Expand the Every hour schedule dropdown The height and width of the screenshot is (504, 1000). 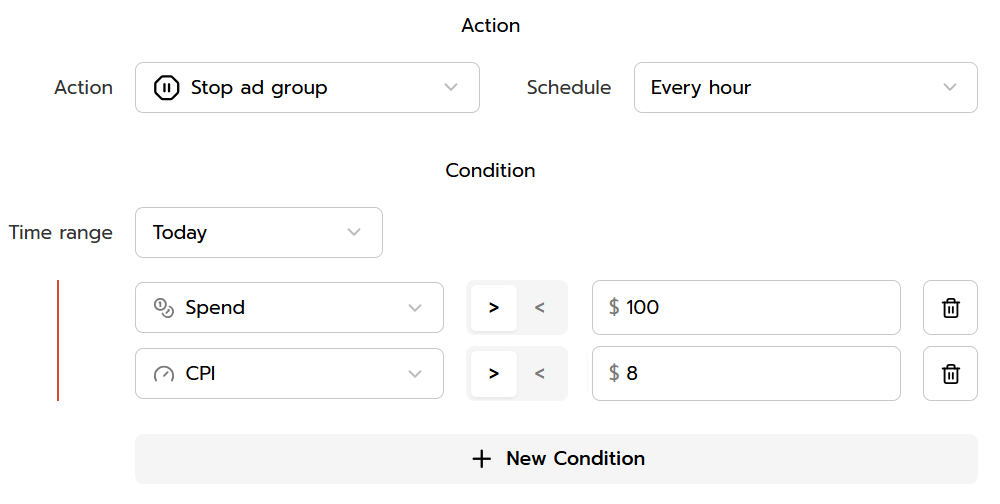pyautogui.click(x=805, y=88)
